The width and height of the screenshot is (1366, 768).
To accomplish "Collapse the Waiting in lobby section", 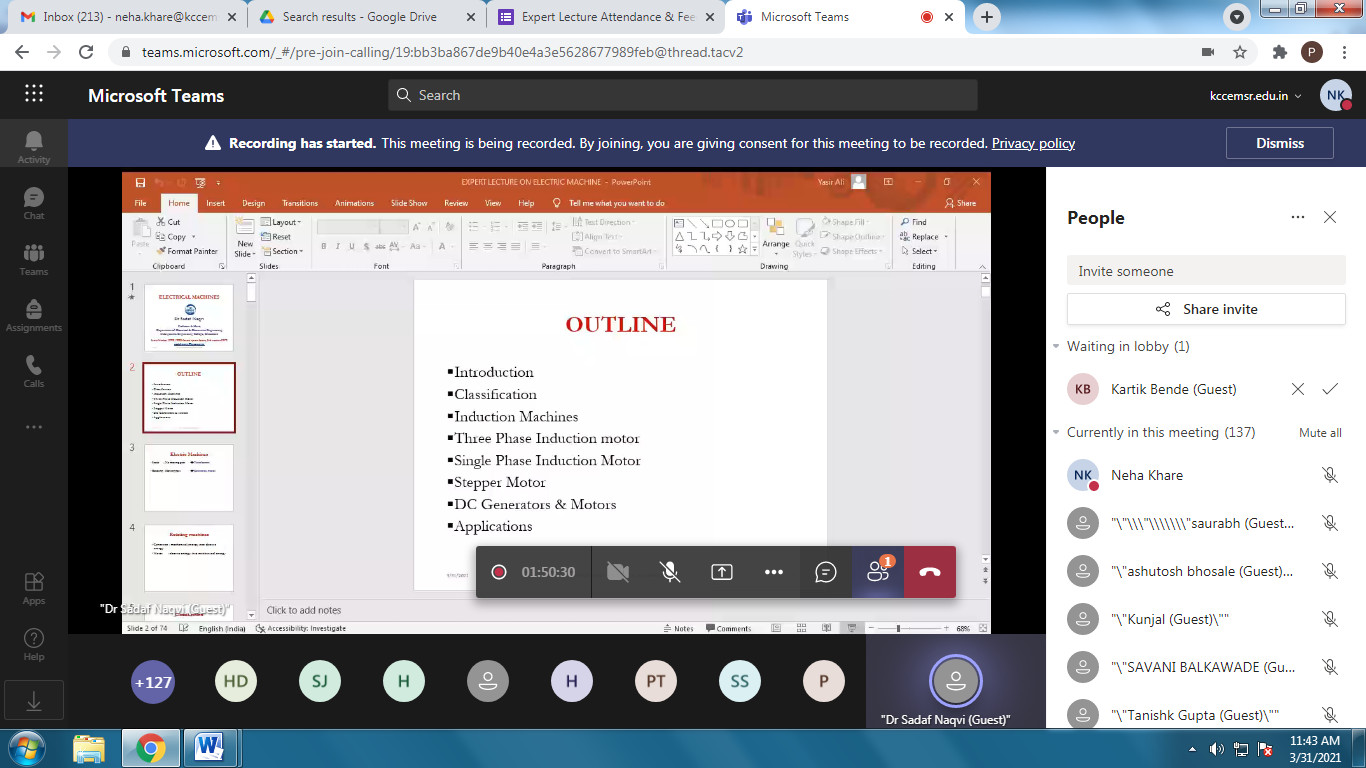I will 1057,347.
